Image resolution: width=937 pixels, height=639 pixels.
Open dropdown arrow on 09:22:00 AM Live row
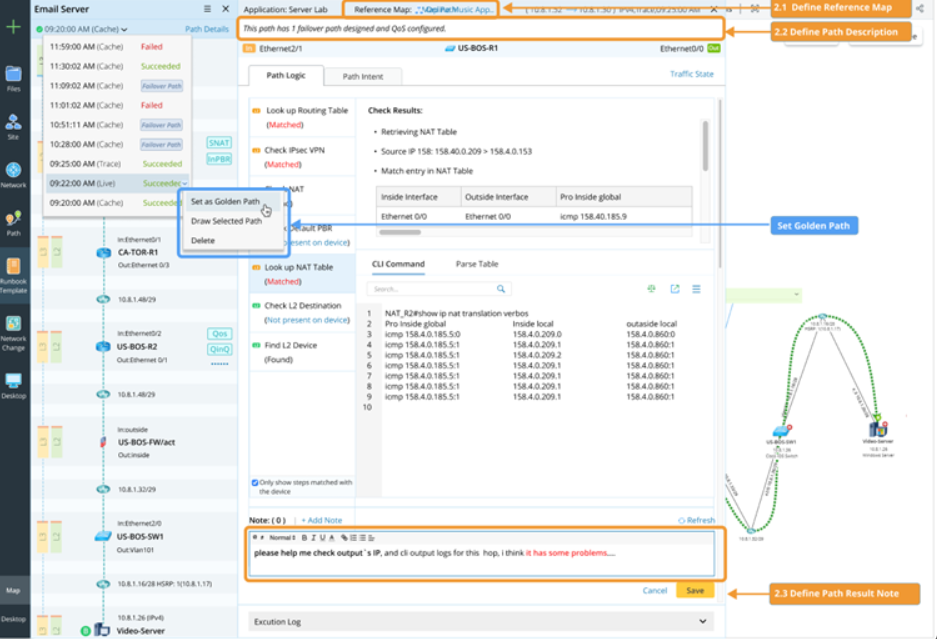click(185, 184)
